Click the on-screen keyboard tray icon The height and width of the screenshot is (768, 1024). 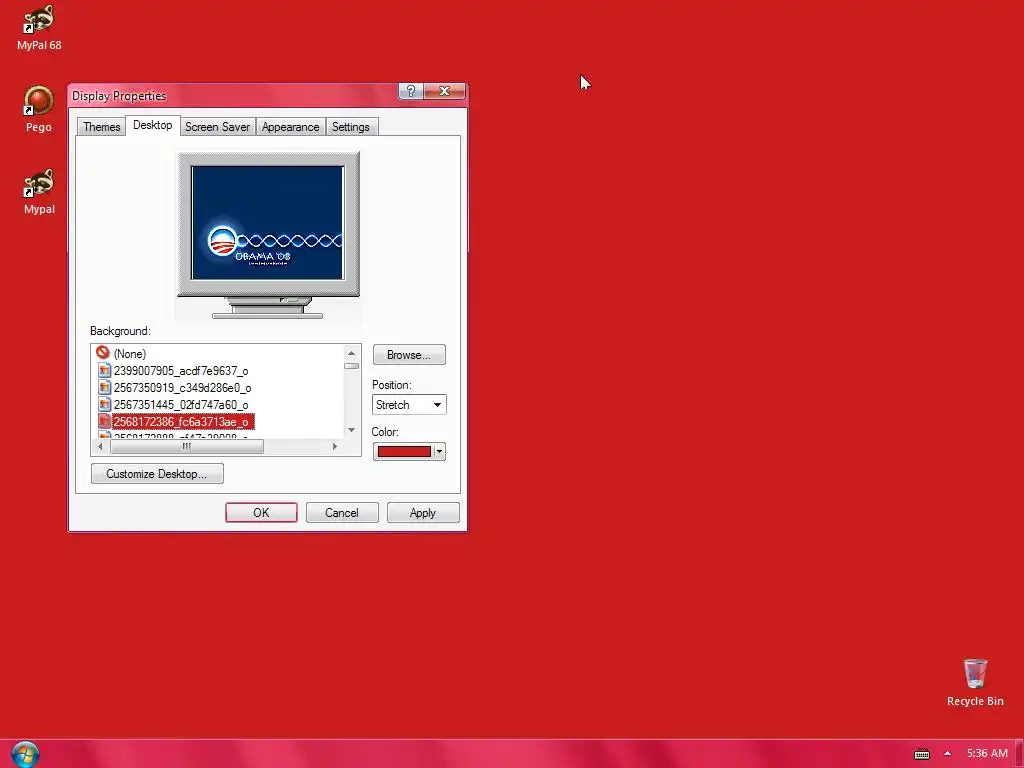coord(921,754)
